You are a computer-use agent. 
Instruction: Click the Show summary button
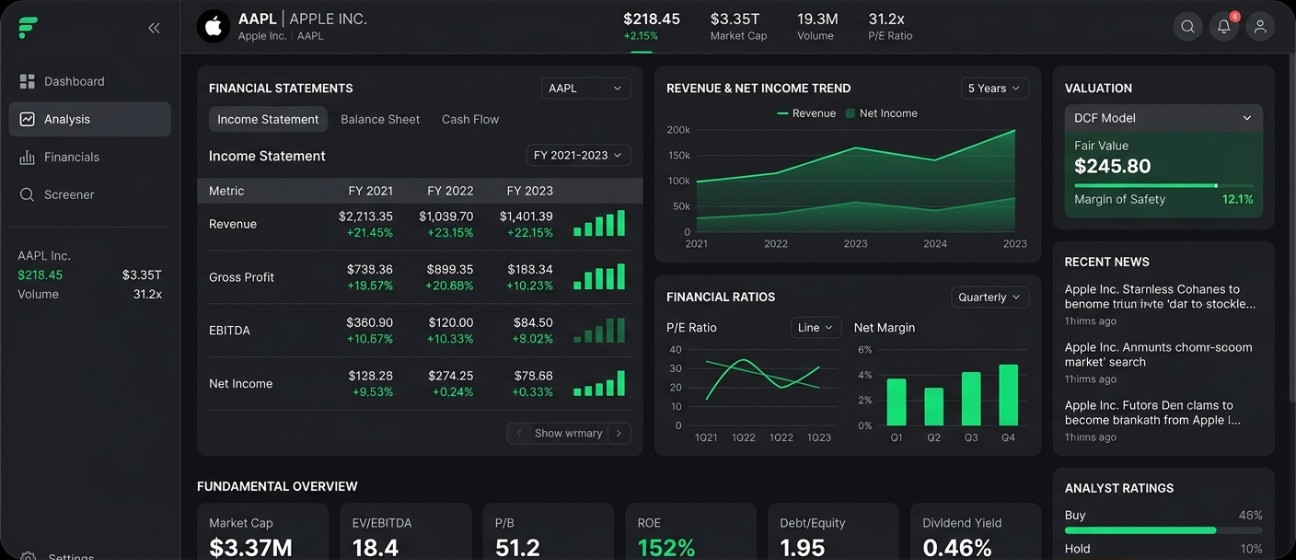coord(568,433)
